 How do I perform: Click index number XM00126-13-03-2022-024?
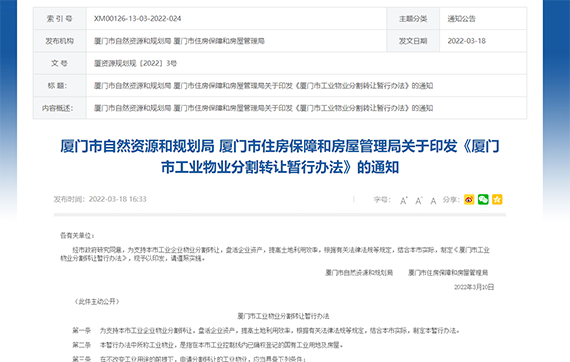(137, 19)
